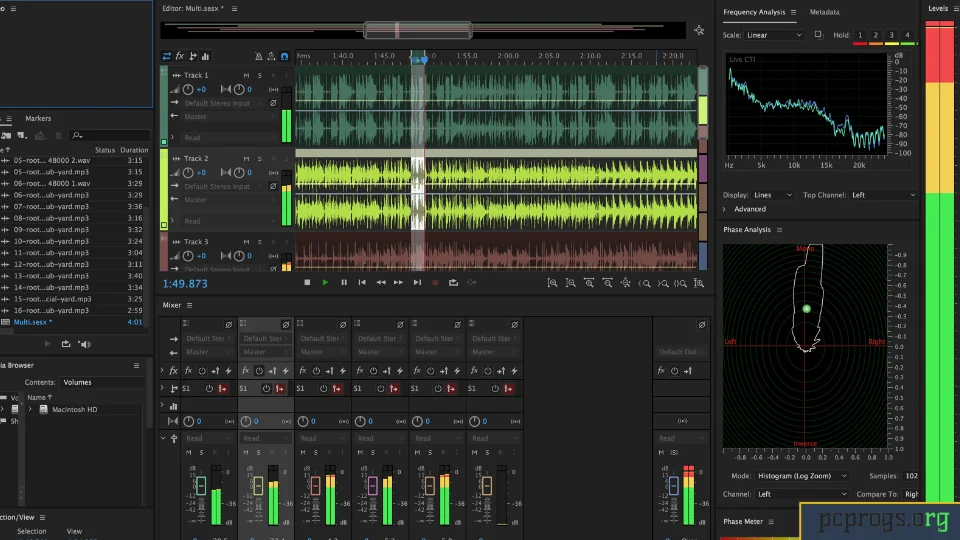Select Editor: Multi.sesx tab
The width and height of the screenshot is (960, 540).
(x=193, y=9)
